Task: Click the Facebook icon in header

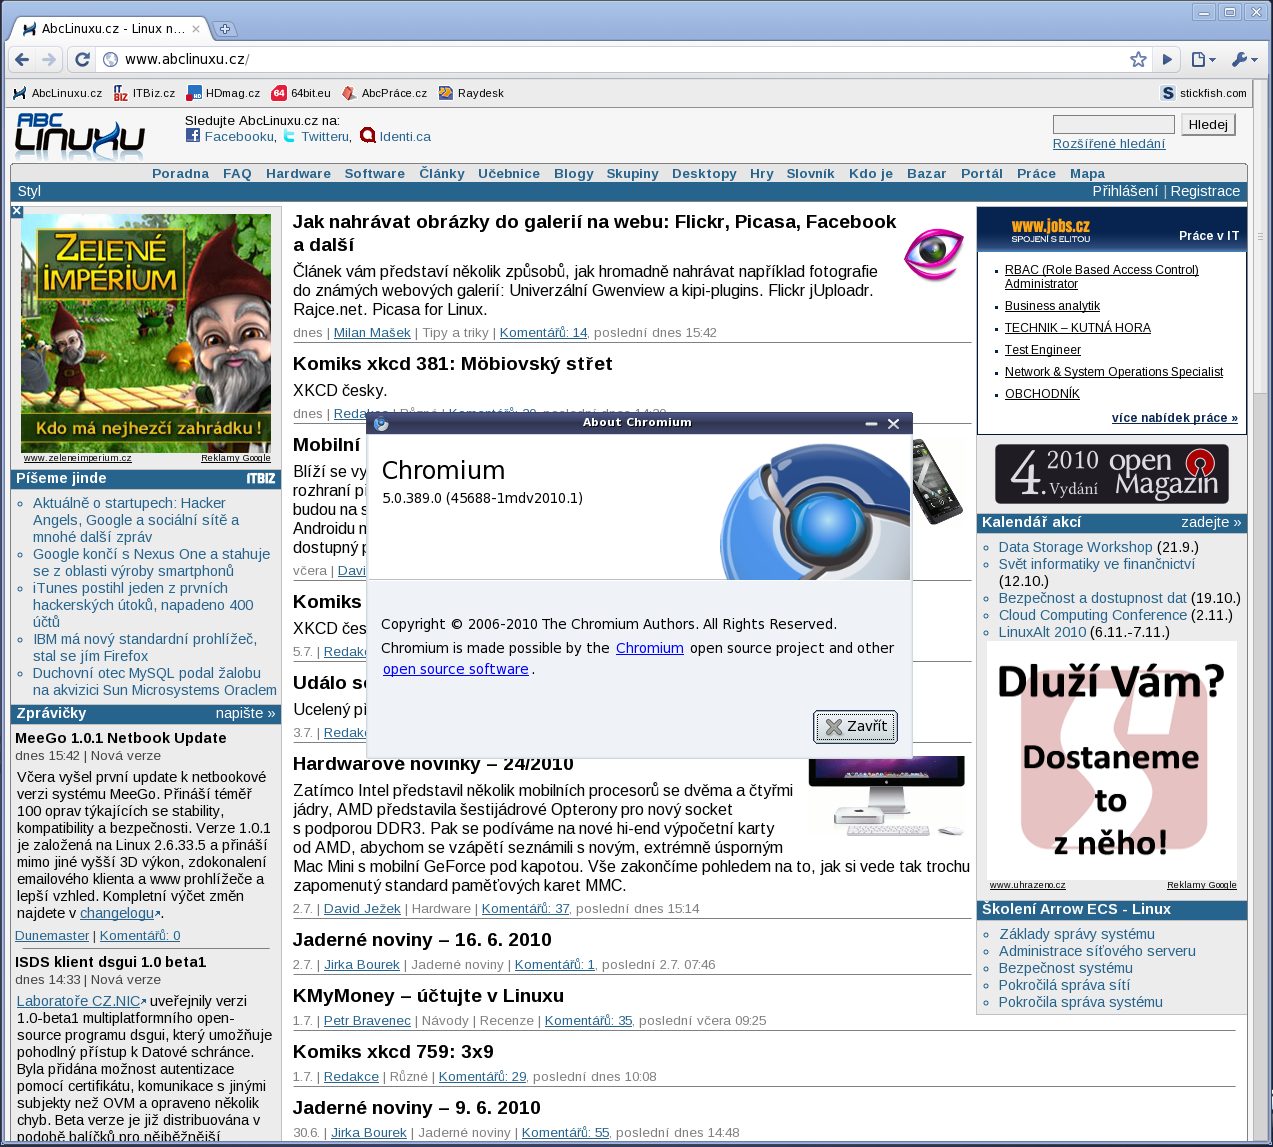Action: pos(193,136)
